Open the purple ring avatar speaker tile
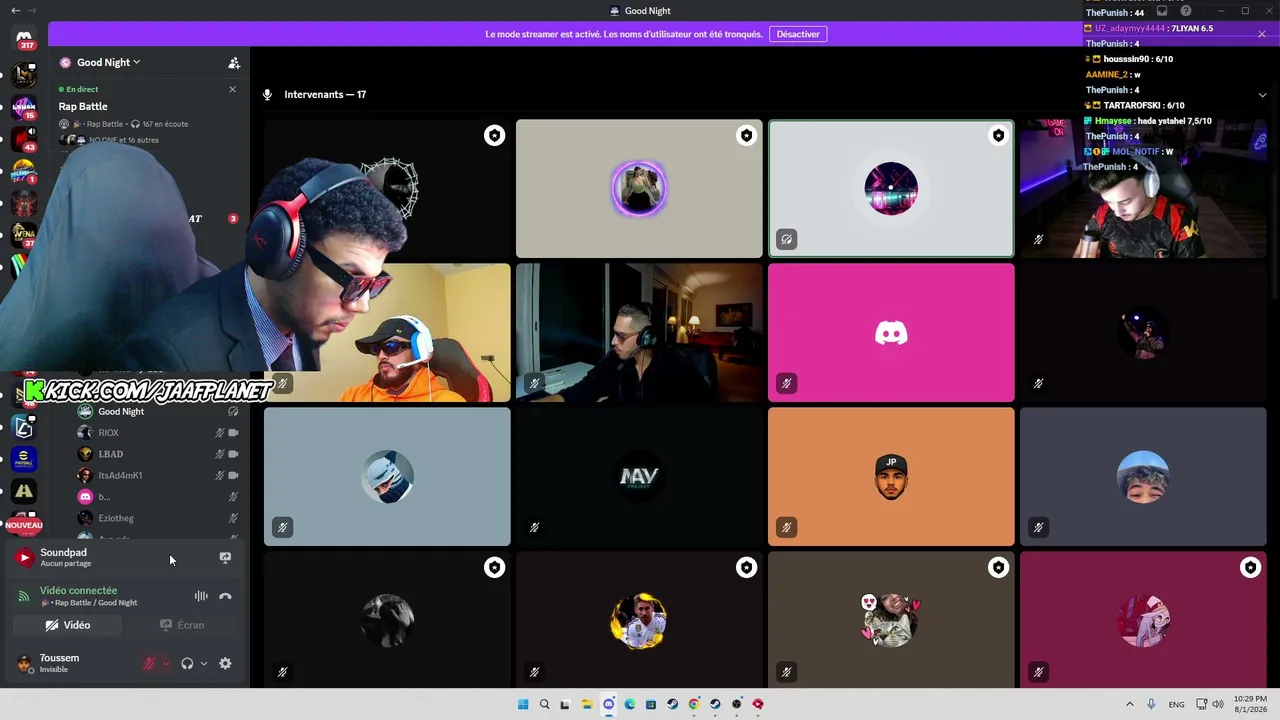This screenshot has height=720, width=1280. [x=639, y=189]
